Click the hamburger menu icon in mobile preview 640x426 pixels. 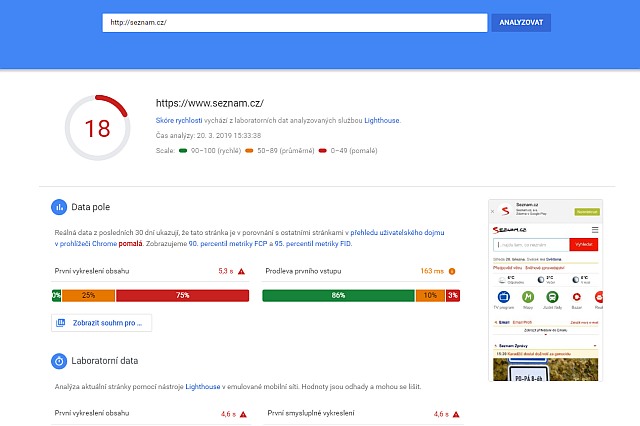click(x=595, y=230)
